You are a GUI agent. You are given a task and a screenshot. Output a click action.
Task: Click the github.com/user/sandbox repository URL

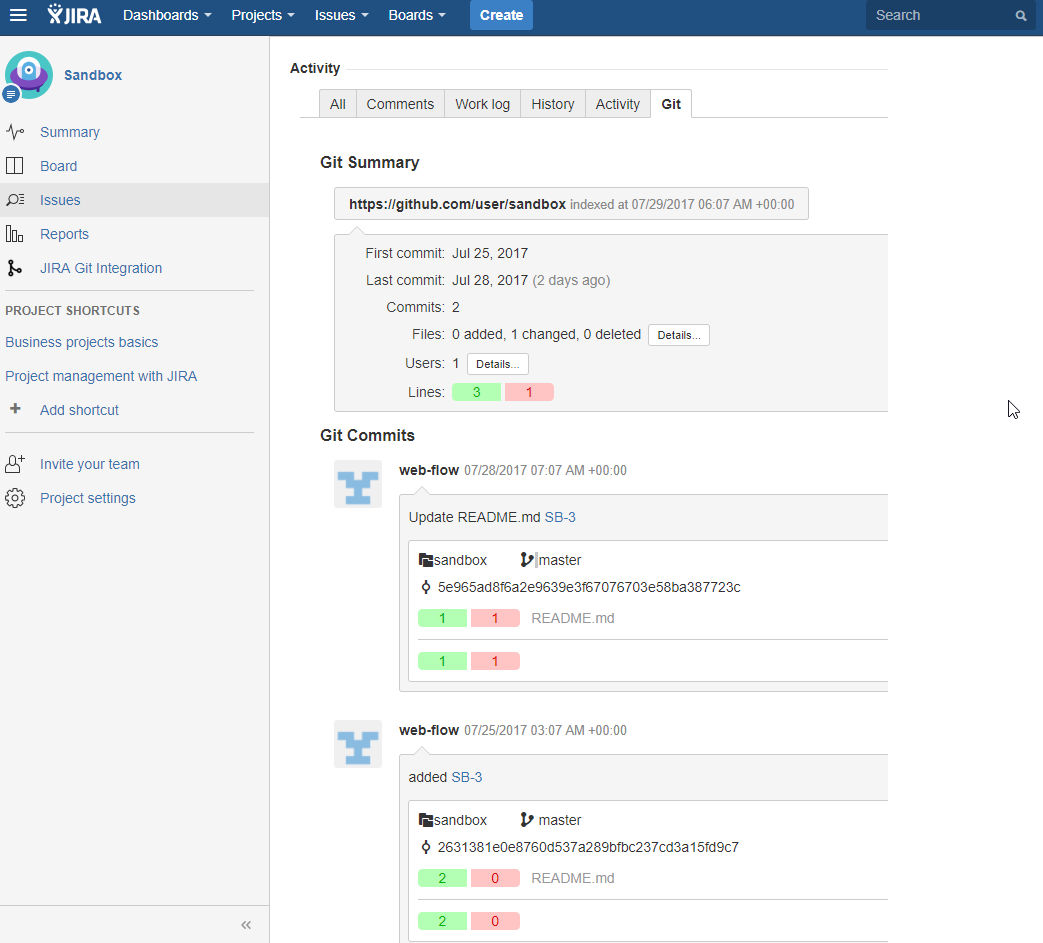[458, 204]
